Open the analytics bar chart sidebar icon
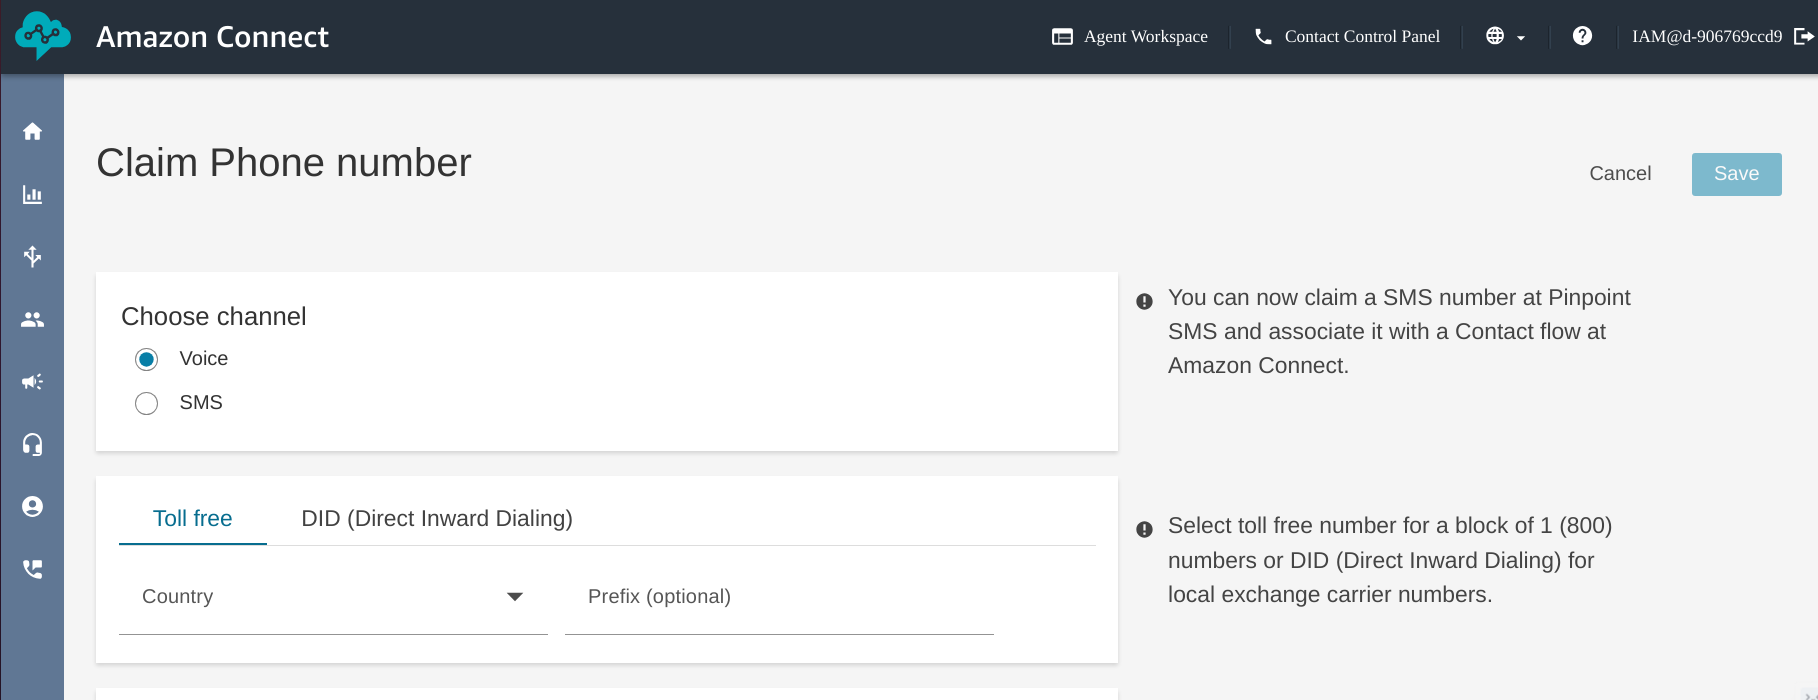The image size is (1818, 700). [x=33, y=195]
